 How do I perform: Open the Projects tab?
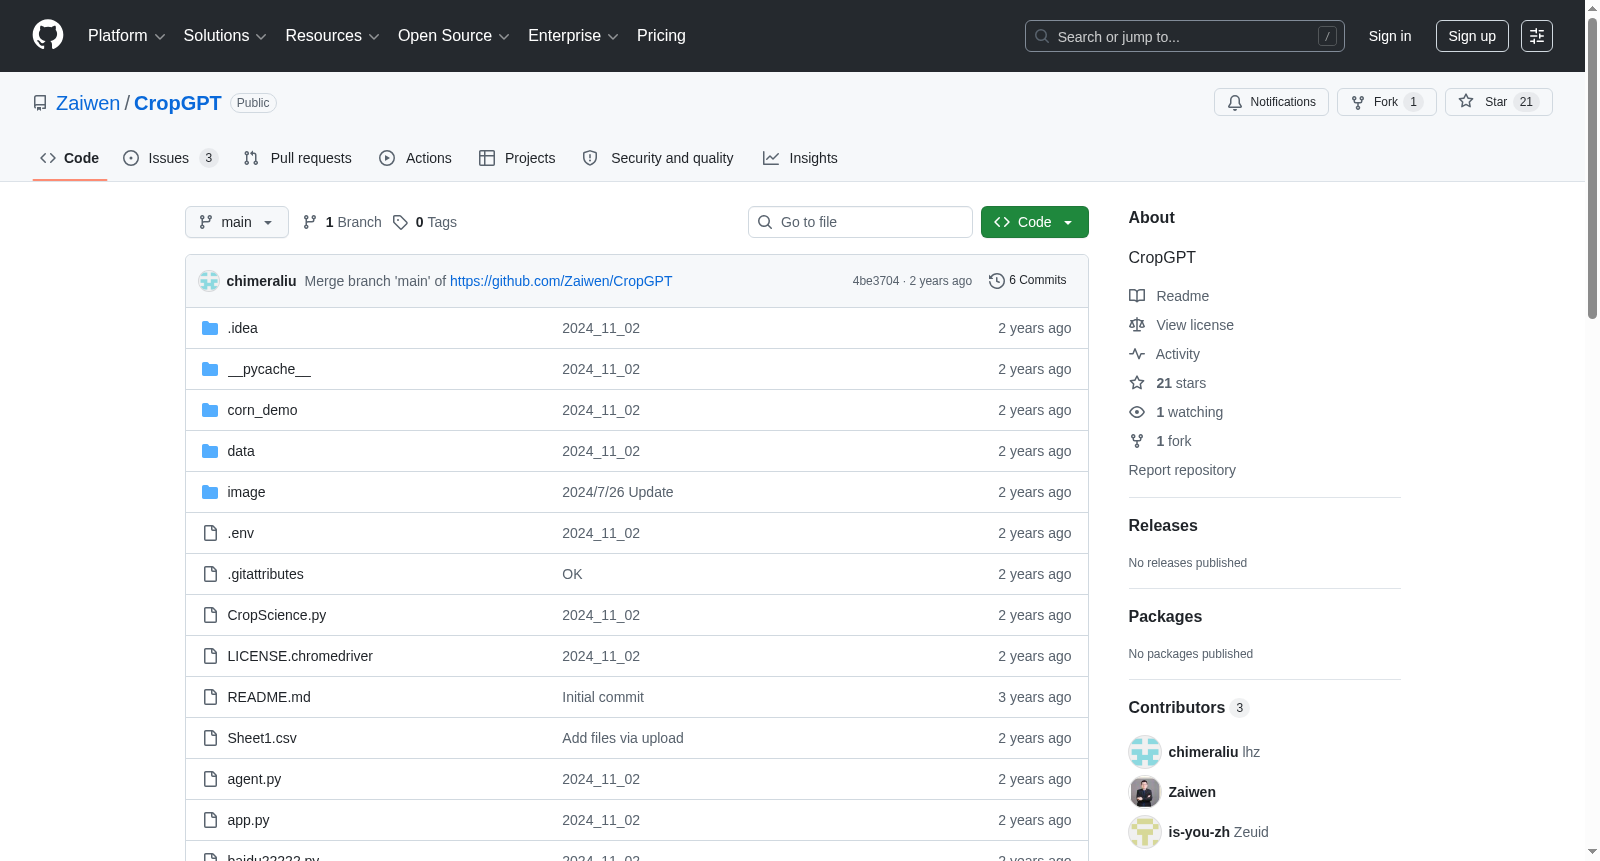[x=517, y=158]
